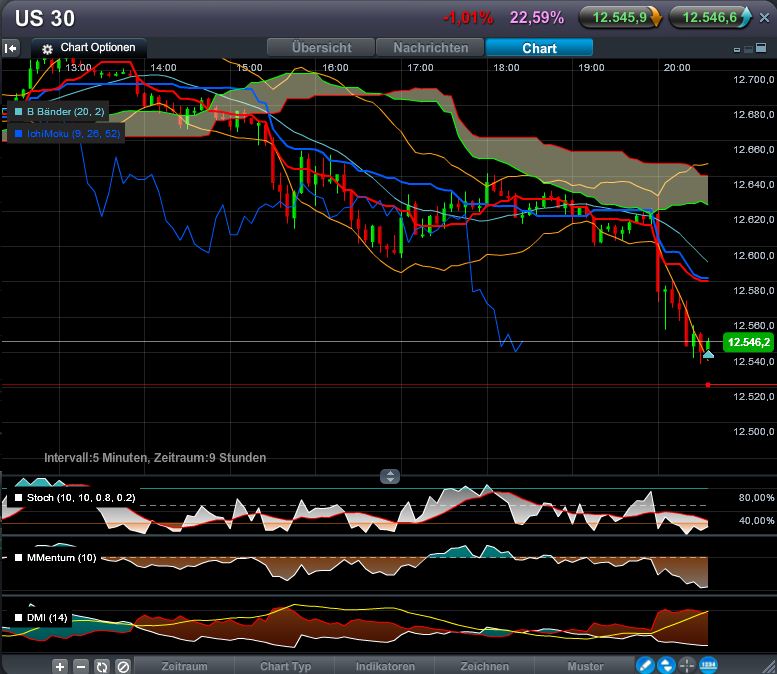Click the IchiMoku (9, 26, 52) indicator label

tap(73, 133)
